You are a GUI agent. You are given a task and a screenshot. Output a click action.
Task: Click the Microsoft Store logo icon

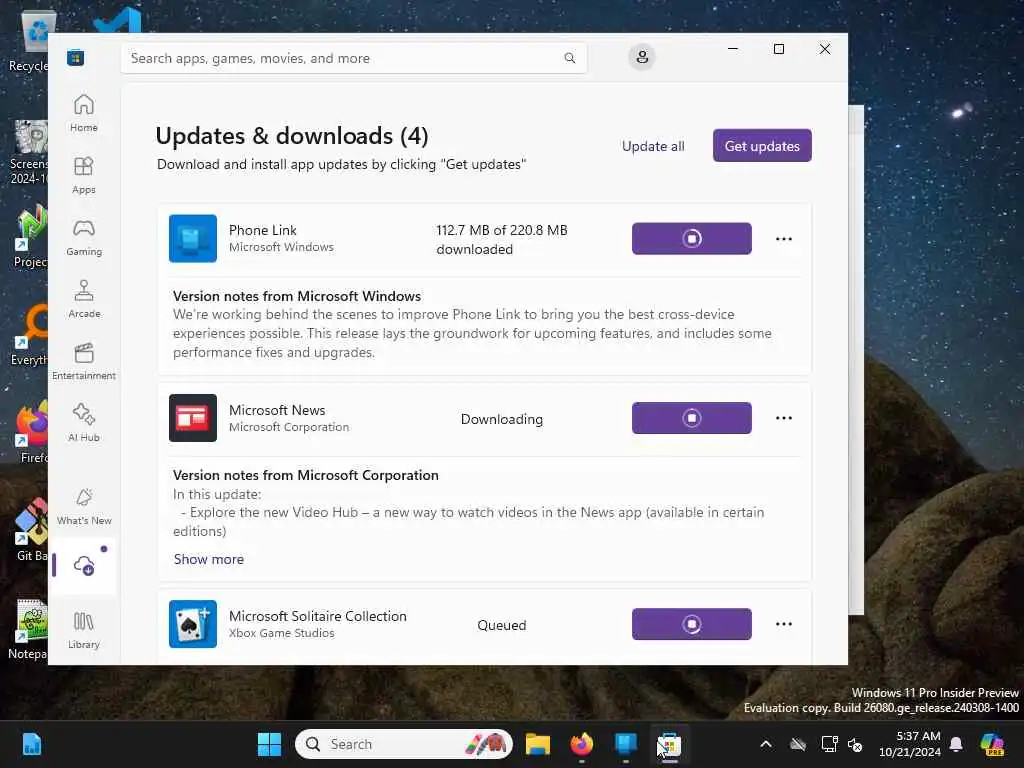pyautogui.click(x=75, y=57)
